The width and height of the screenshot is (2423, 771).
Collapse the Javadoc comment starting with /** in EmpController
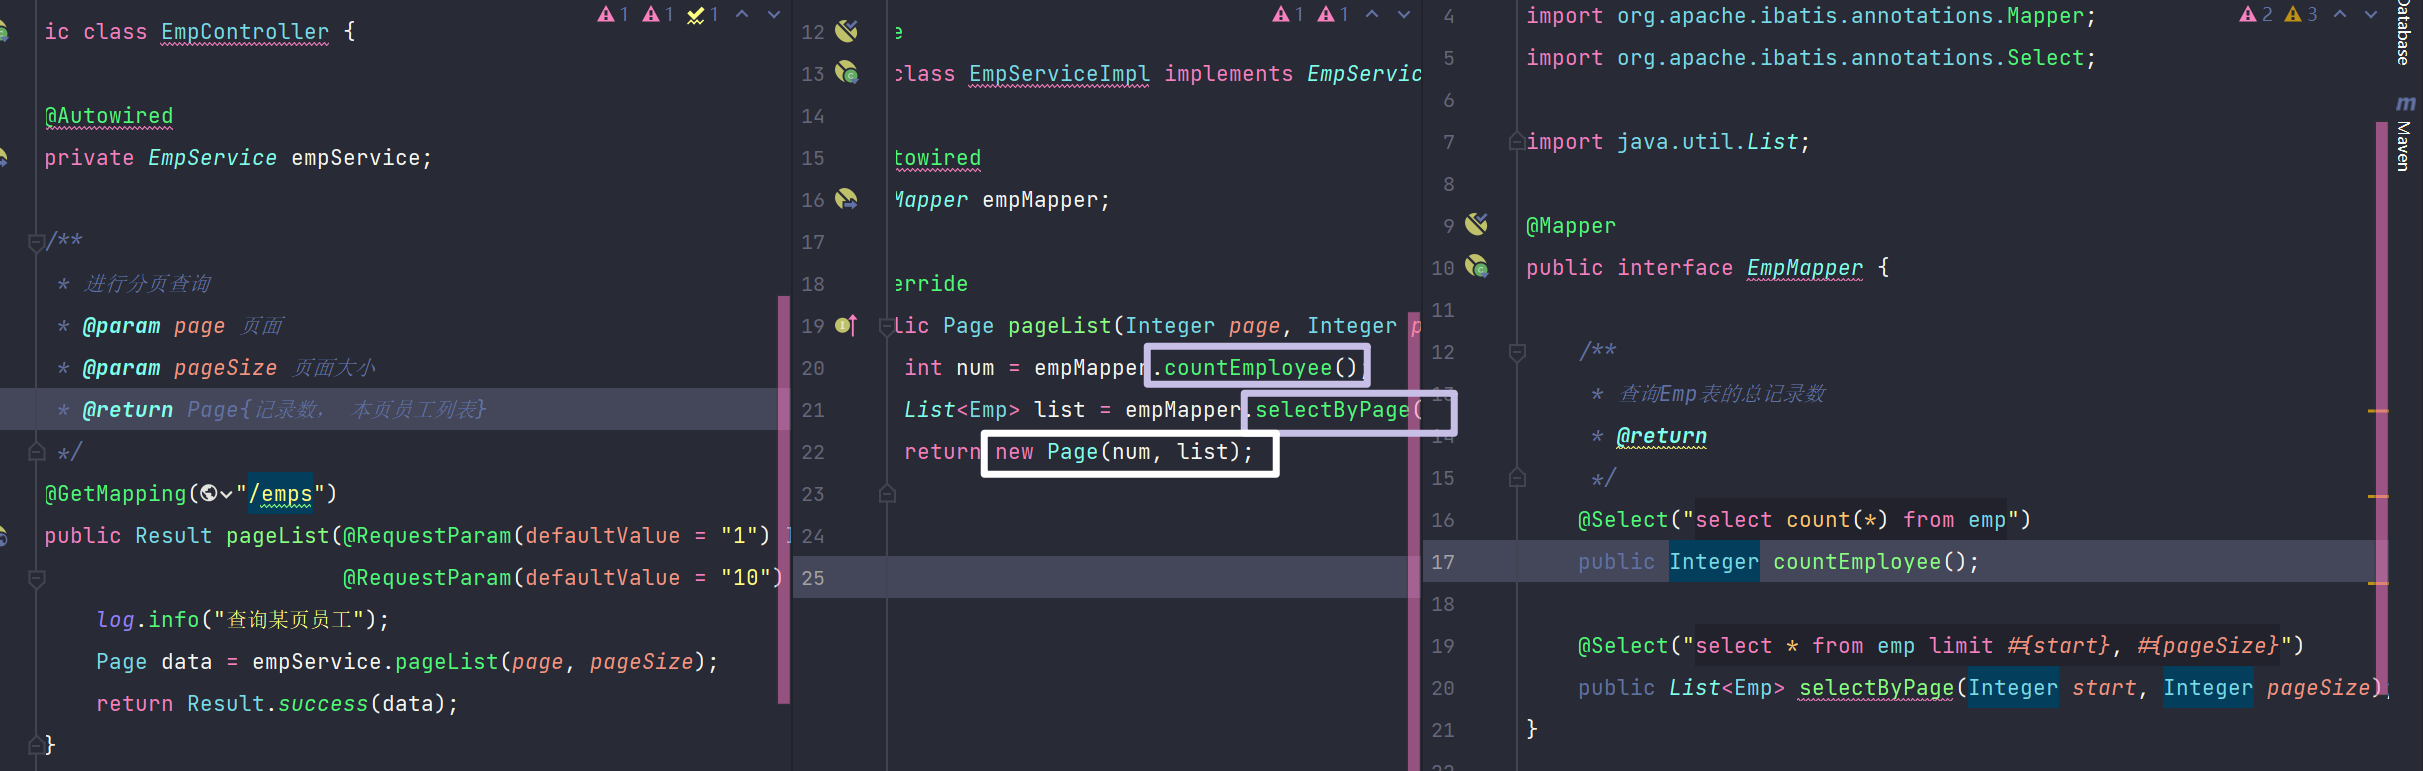click(37, 241)
